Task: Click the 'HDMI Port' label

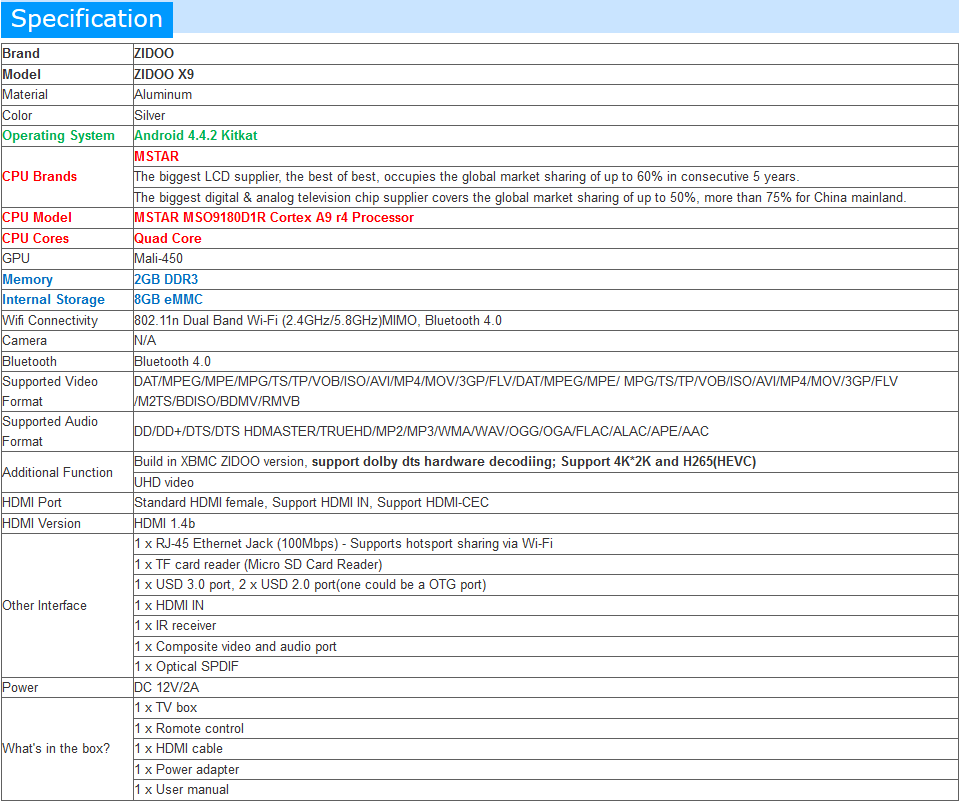Action: [32, 502]
